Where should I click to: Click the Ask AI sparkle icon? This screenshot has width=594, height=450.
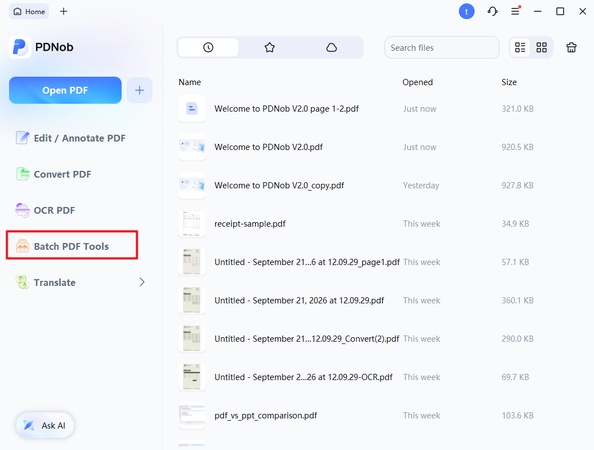tap(28, 425)
